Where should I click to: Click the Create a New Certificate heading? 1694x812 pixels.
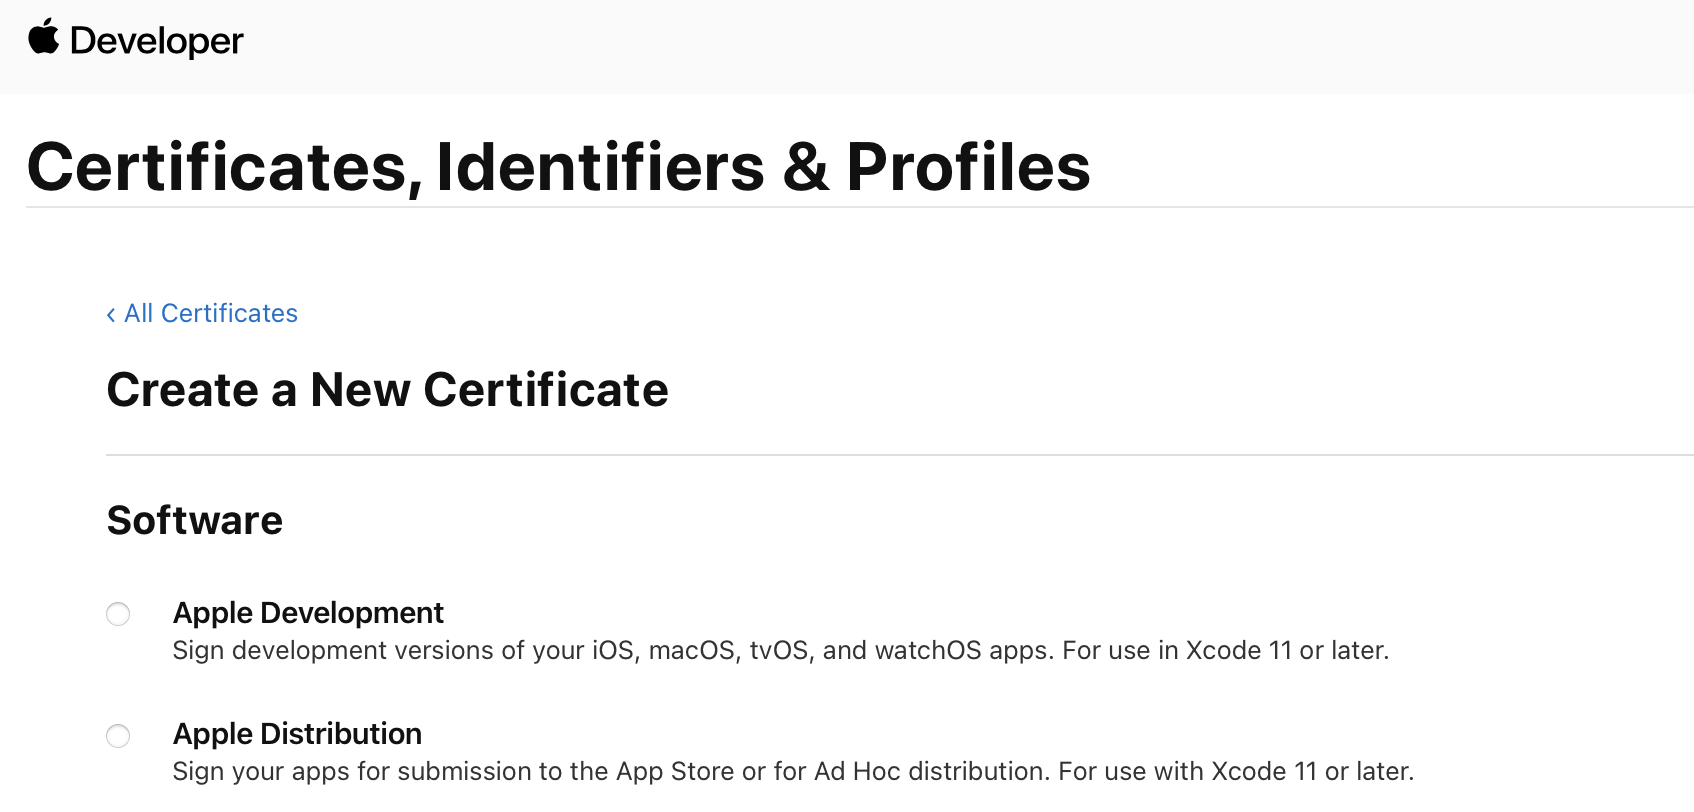[x=387, y=390]
